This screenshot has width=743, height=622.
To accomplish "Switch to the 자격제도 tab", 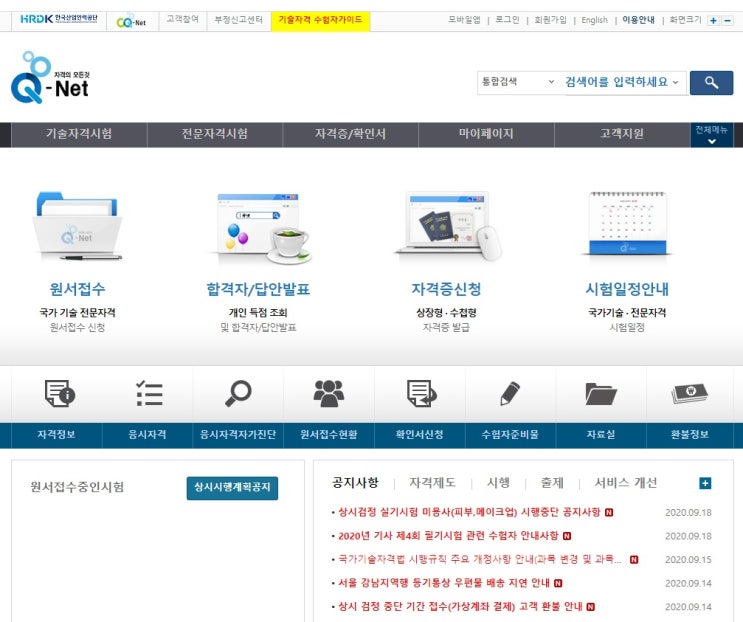I will (433, 483).
